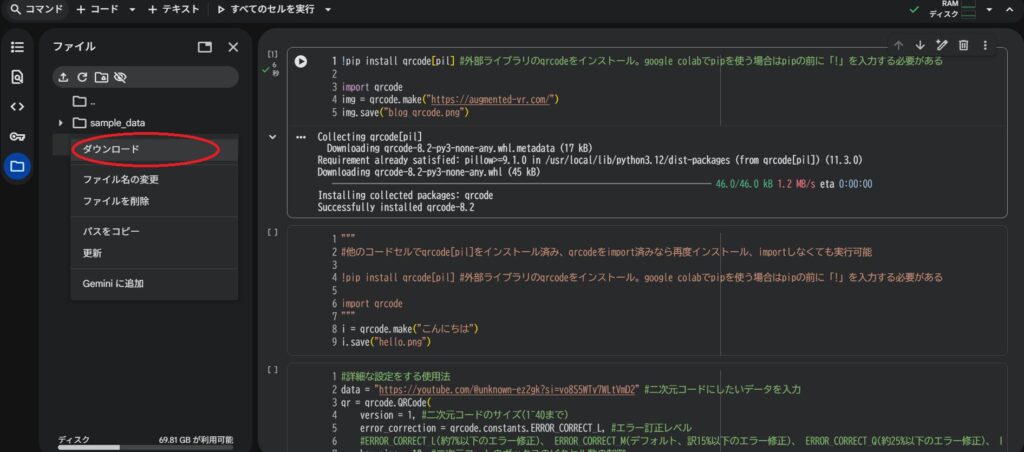
Task: Refresh the file list with the reload icon
Action: (x=82, y=77)
